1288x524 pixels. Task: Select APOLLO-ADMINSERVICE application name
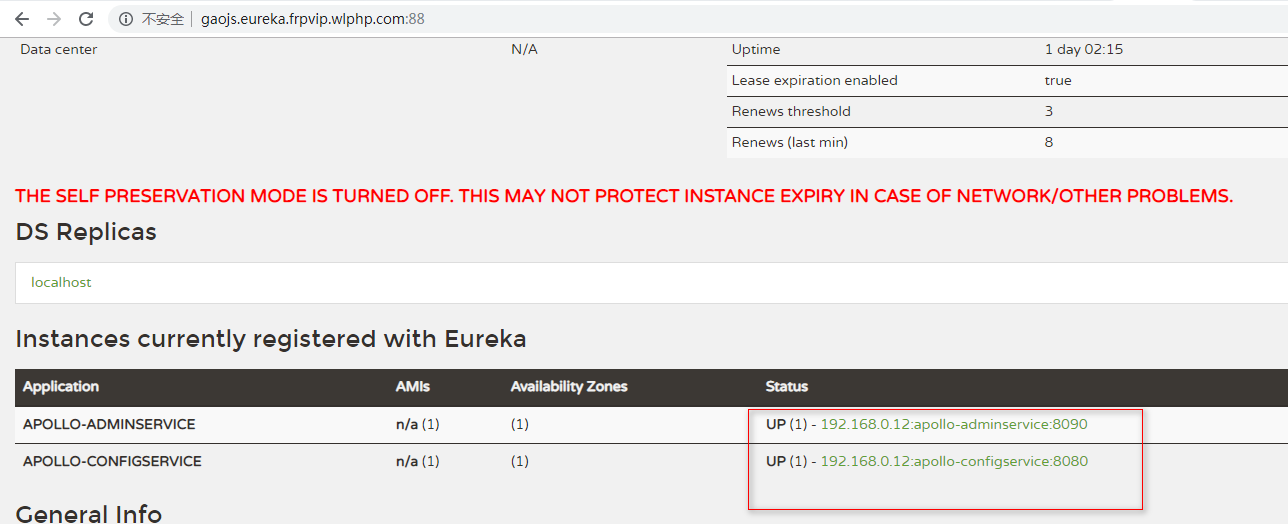(109, 424)
